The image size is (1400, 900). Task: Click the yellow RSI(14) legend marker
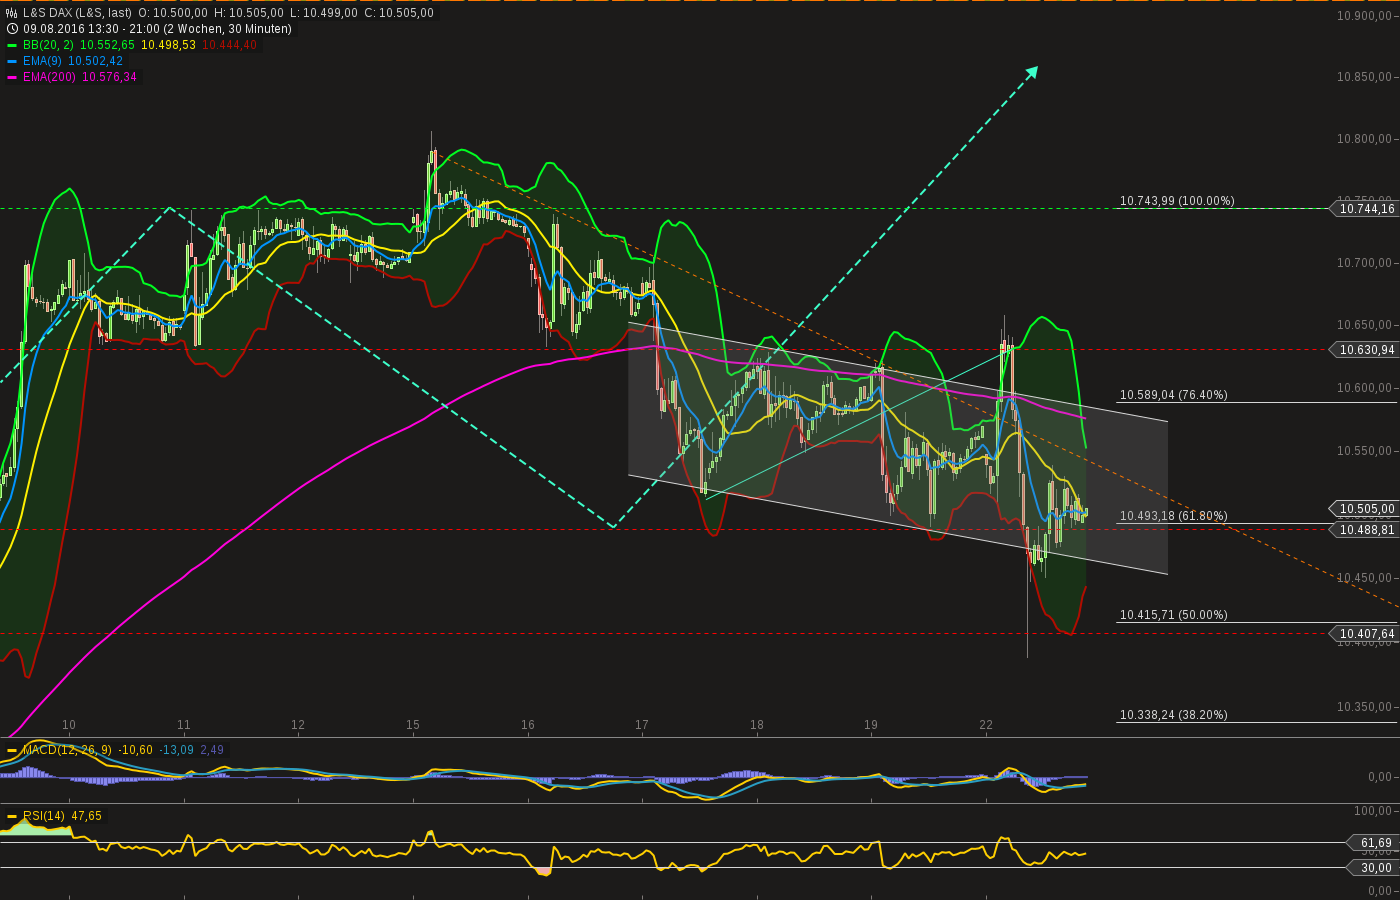coord(12,816)
